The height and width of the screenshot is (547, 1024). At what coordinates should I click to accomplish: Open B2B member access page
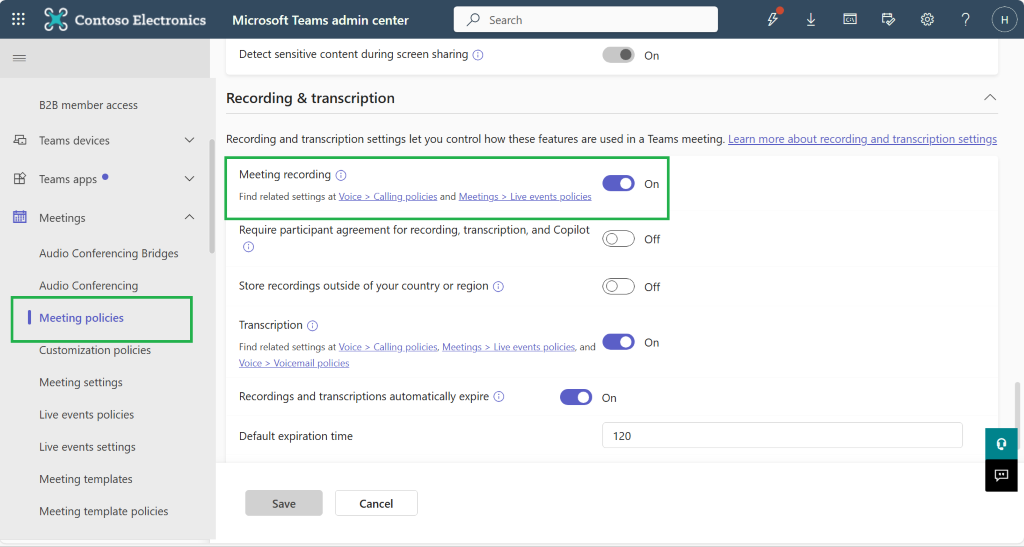[88, 105]
